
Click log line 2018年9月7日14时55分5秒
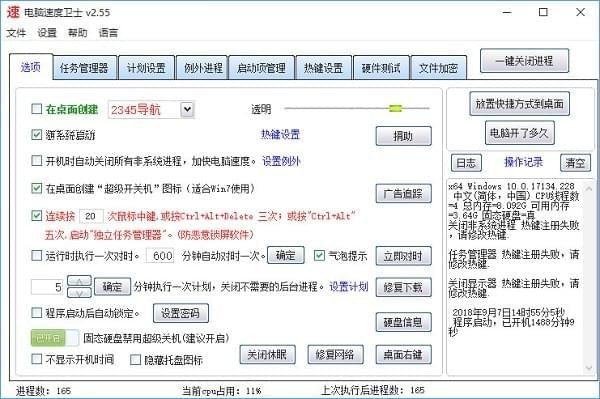[508, 312]
